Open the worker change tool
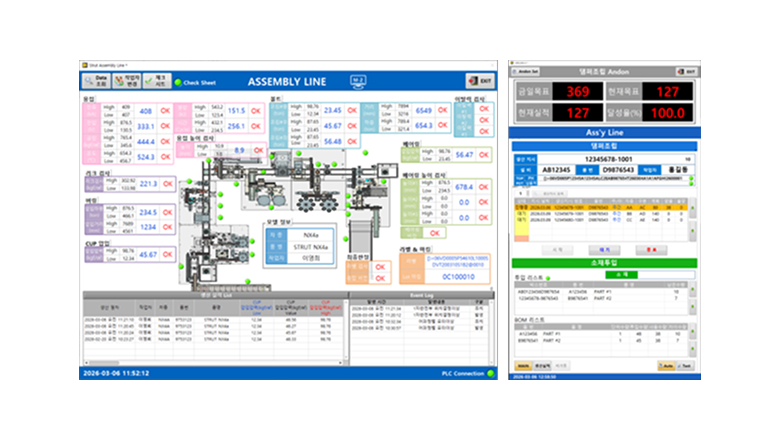Viewport: 780px width, 440px height. coord(128,81)
